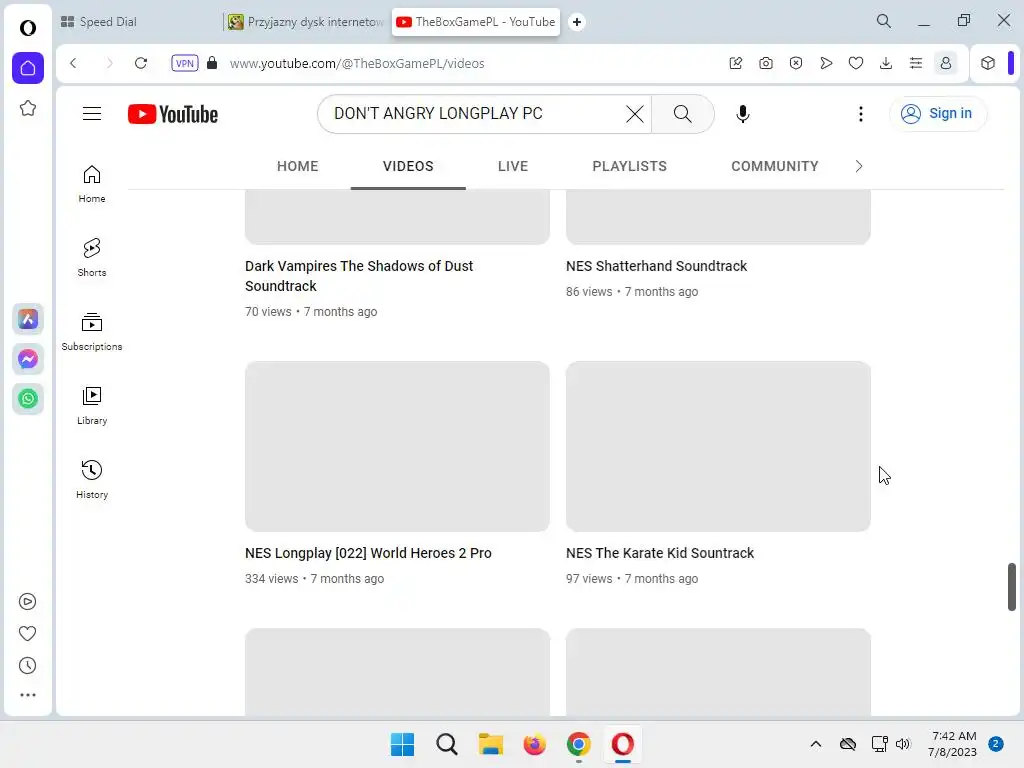The image size is (1024, 768).
Task: Toggle the VPN badge in address bar
Action: 185,63
